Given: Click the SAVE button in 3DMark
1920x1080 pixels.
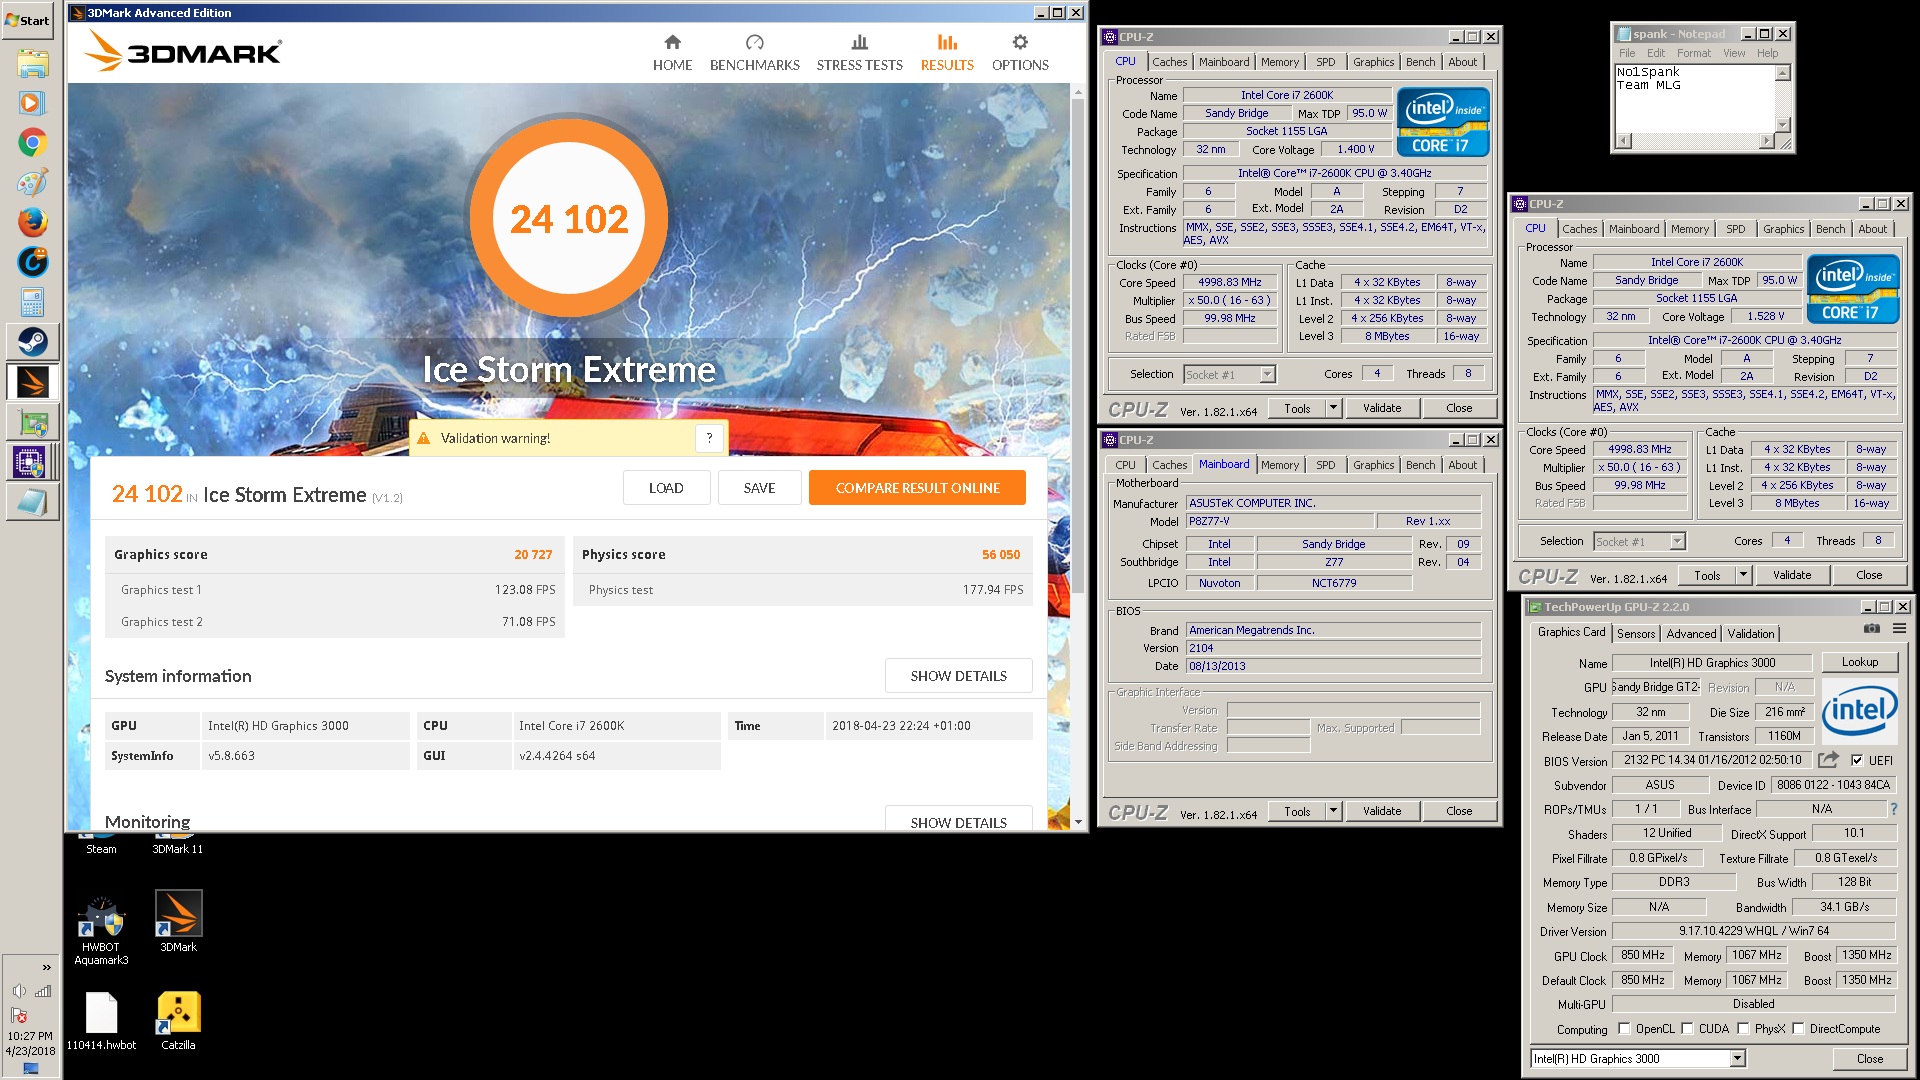Looking at the screenshot, I should point(759,488).
